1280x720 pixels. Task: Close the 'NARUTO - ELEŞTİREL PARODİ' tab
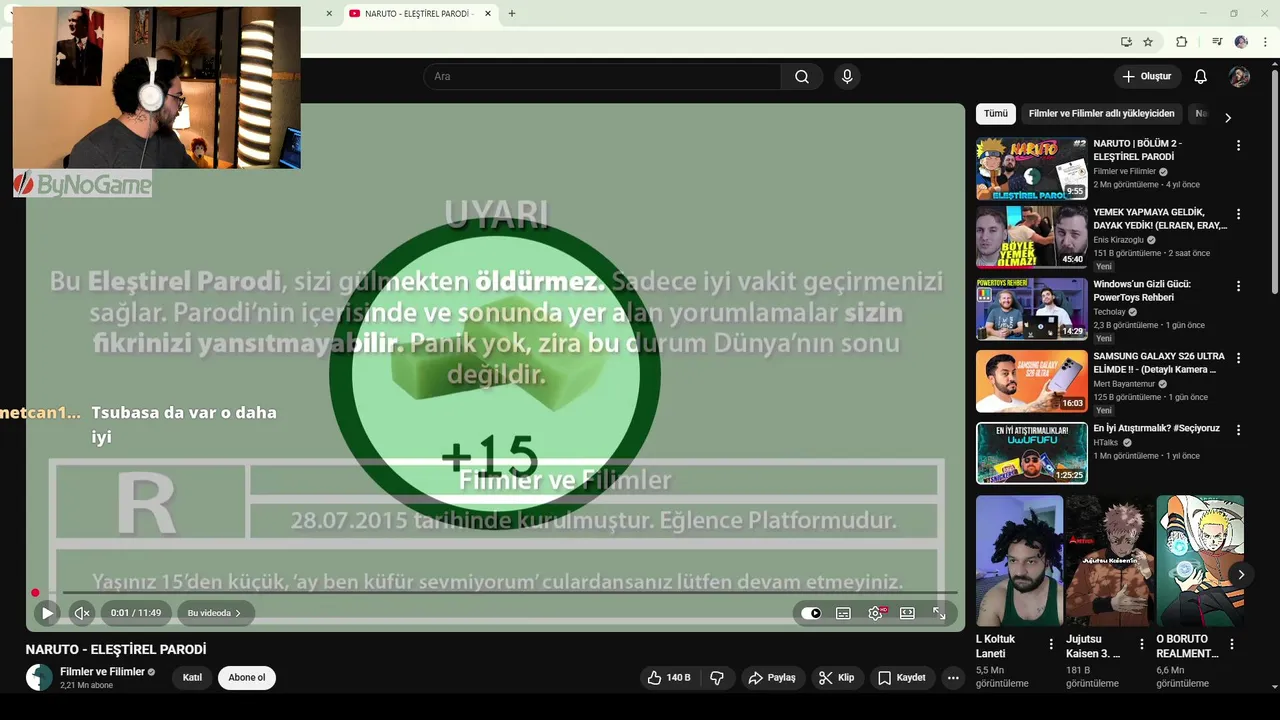(x=488, y=13)
